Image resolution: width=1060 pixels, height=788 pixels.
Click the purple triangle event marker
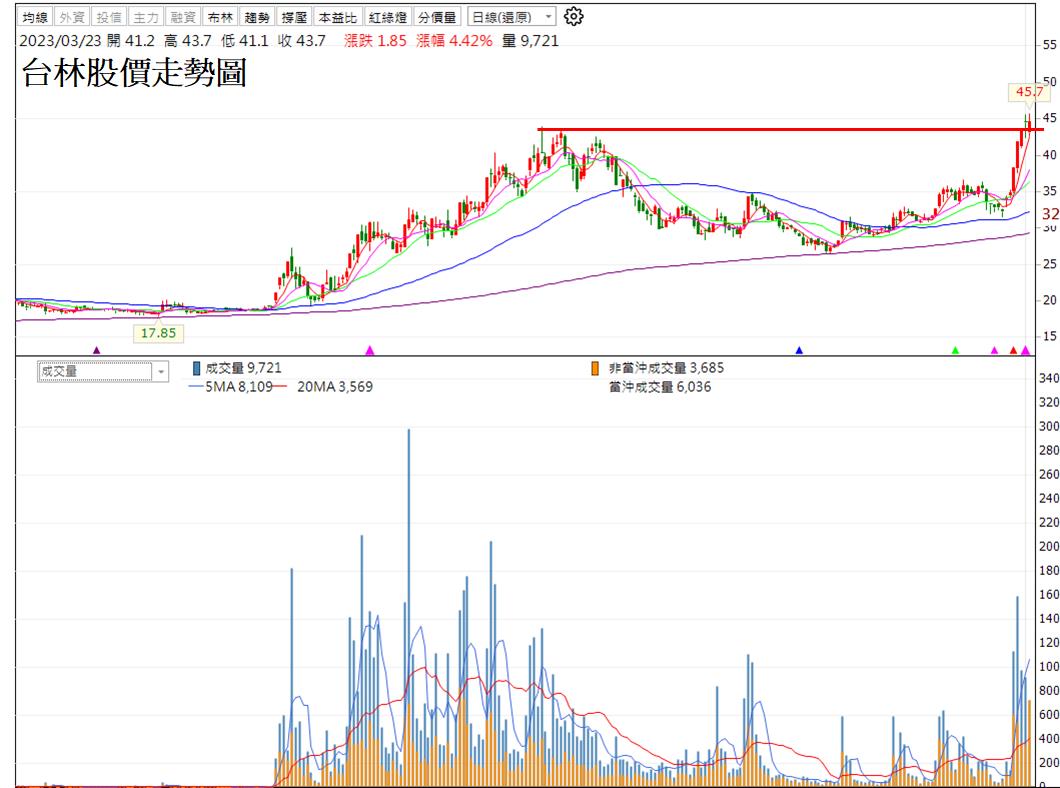(95, 349)
